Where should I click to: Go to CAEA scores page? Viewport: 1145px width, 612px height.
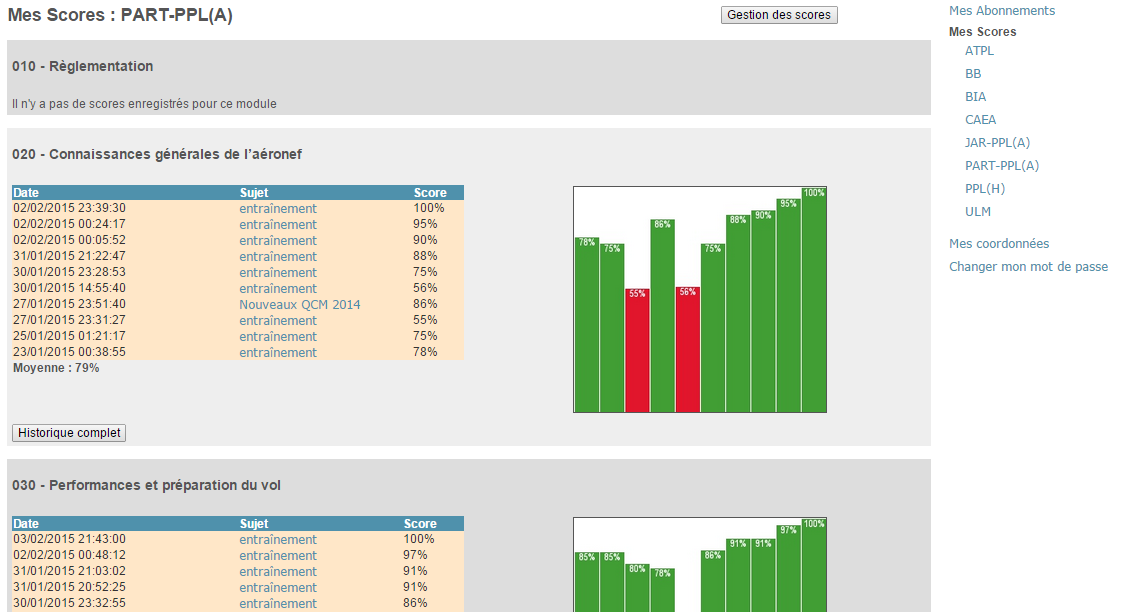click(980, 120)
